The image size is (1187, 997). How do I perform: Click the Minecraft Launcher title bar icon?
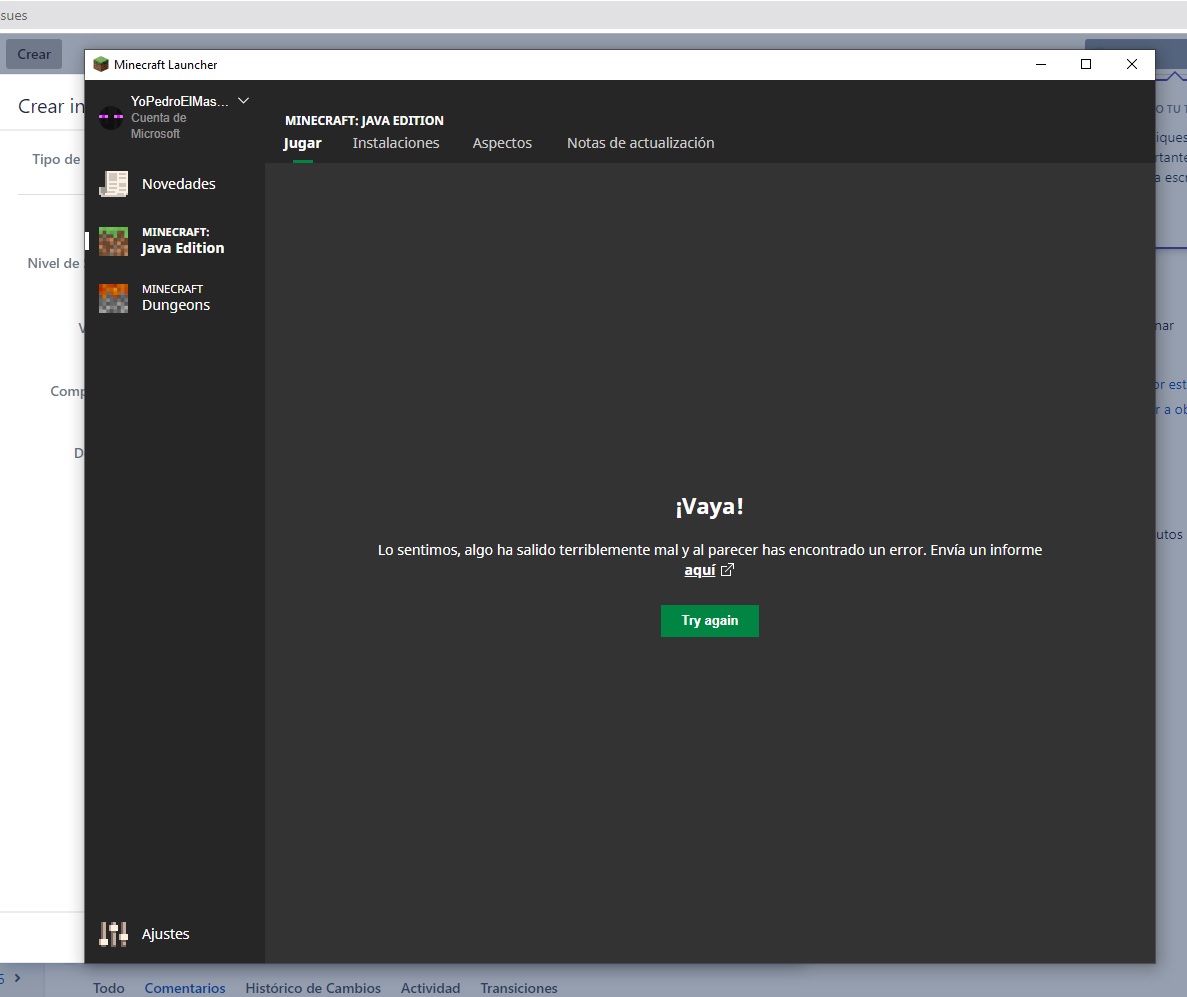point(101,64)
